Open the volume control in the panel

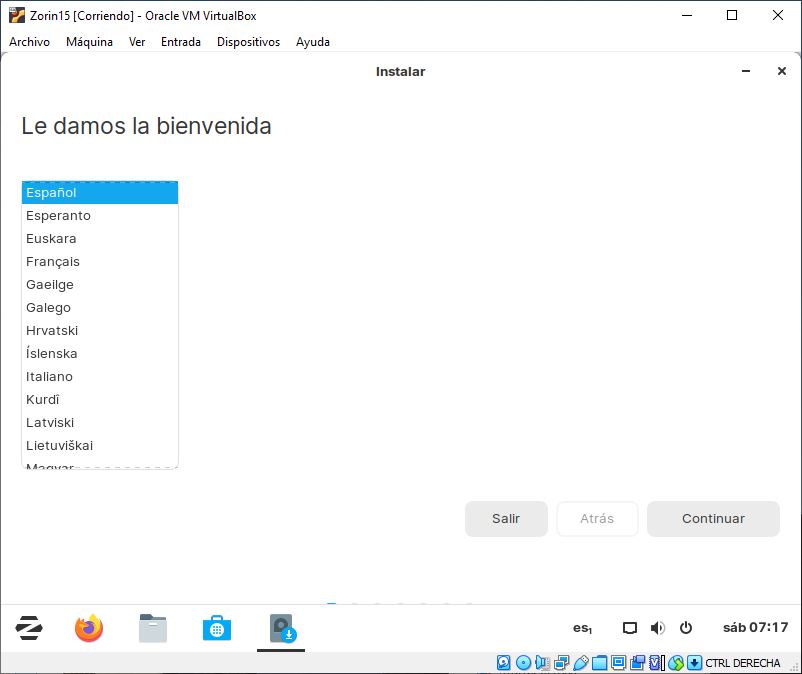pyautogui.click(x=657, y=628)
